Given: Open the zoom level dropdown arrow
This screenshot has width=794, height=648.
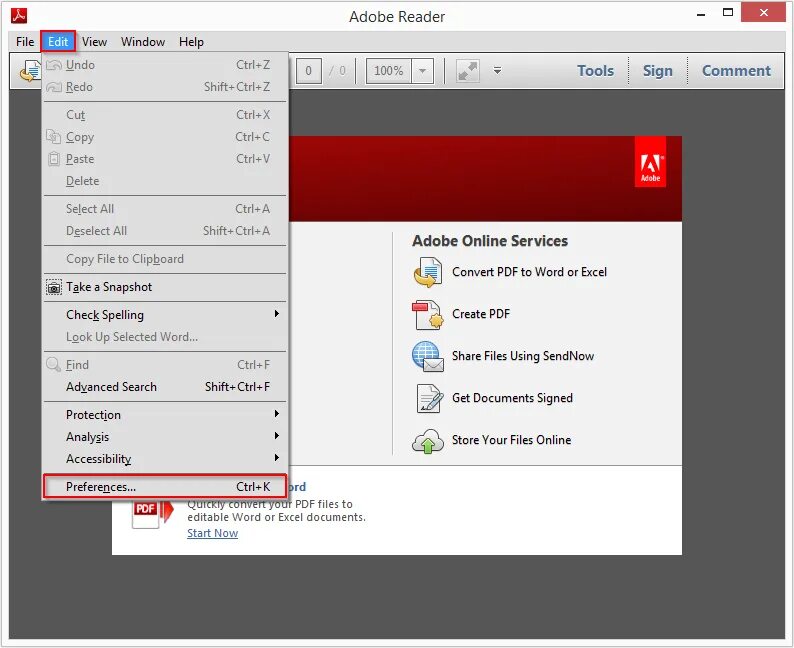Looking at the screenshot, I should 422,71.
